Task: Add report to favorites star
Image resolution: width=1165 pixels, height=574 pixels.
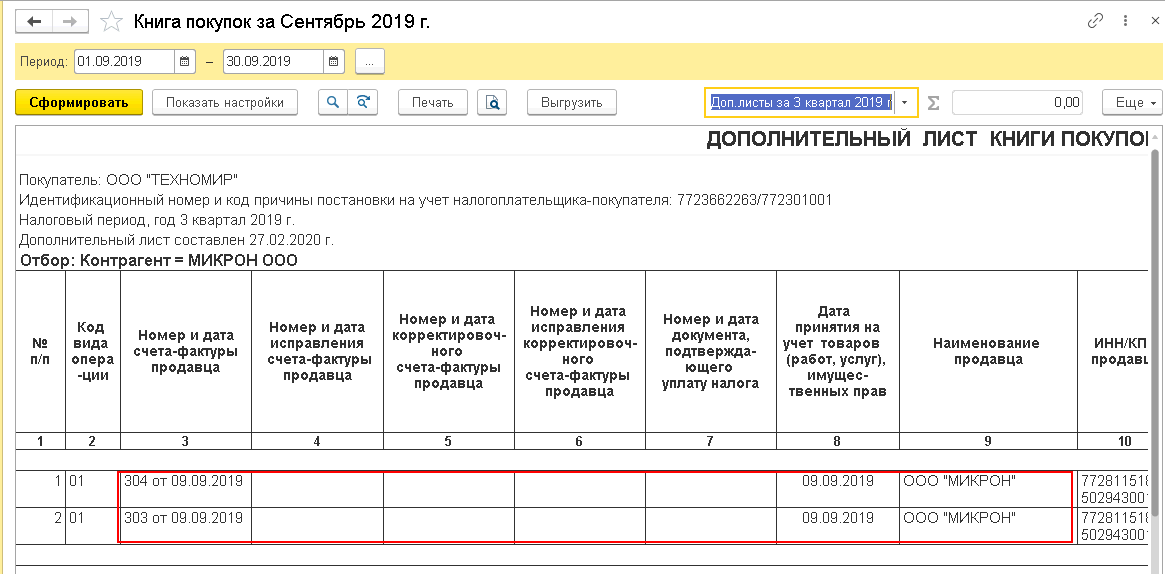Action: coord(111,22)
